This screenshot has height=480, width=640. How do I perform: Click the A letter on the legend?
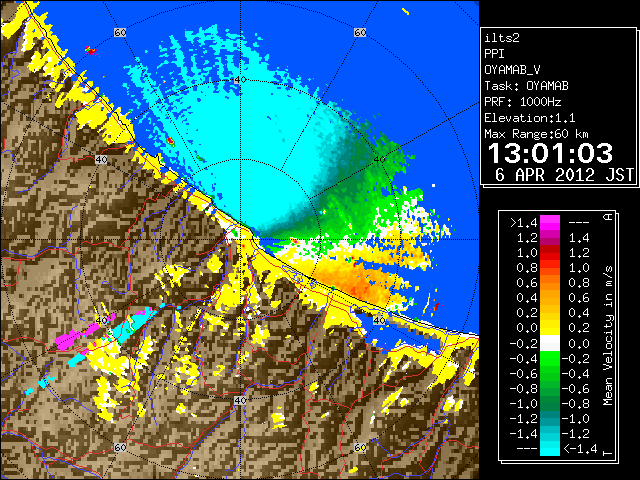tap(608, 217)
